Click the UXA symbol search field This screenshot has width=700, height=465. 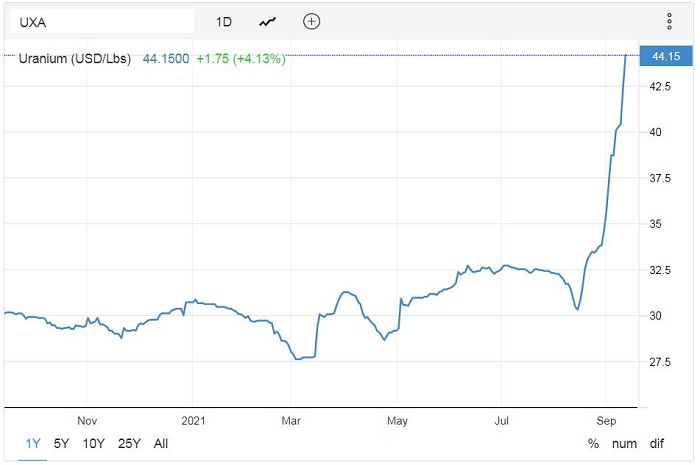tap(98, 21)
